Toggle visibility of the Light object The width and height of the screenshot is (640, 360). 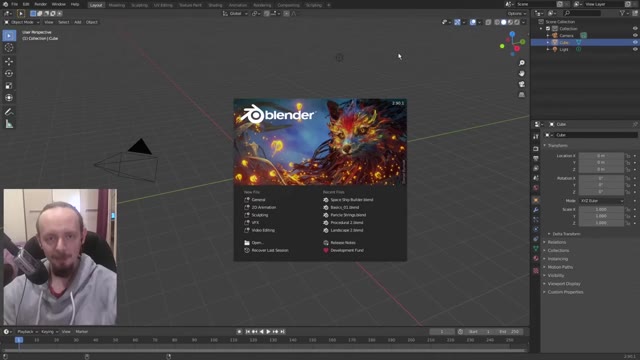pos(635,49)
